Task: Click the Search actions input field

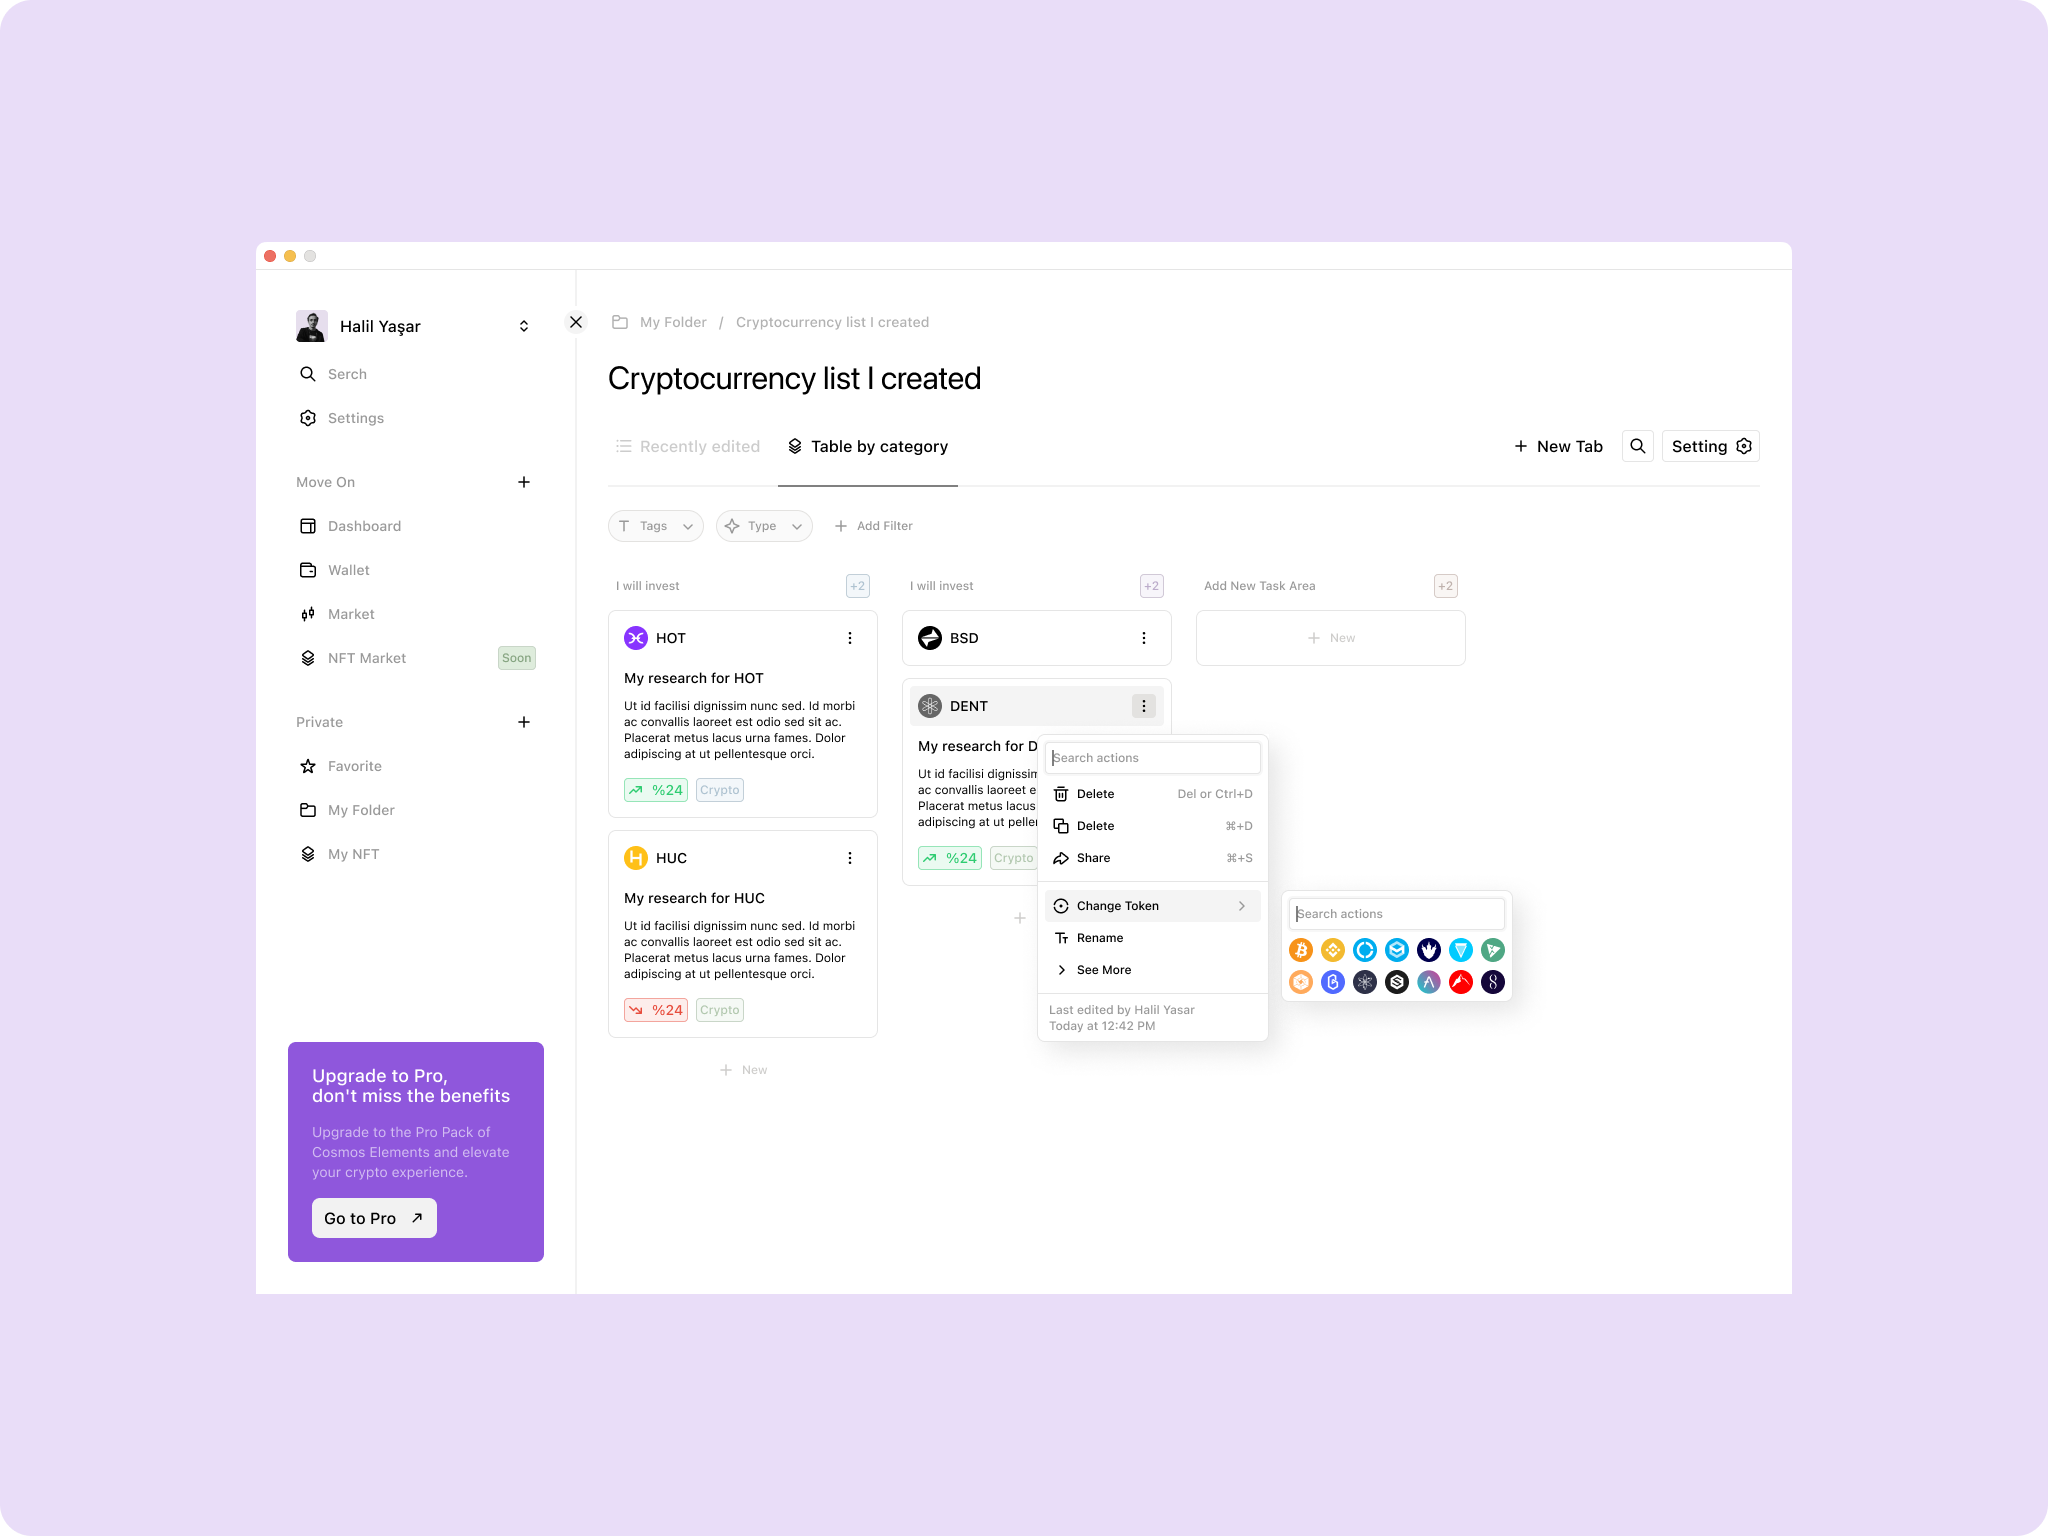Action: point(1152,757)
